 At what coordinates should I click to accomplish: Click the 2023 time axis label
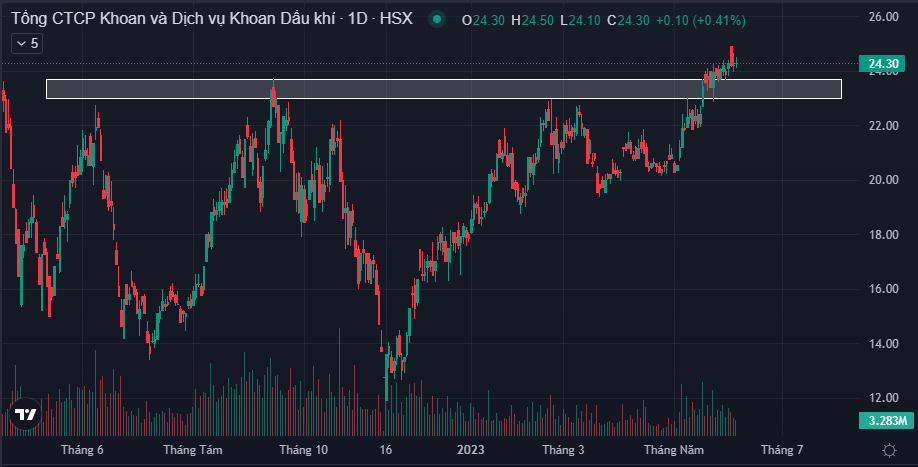pos(471,450)
